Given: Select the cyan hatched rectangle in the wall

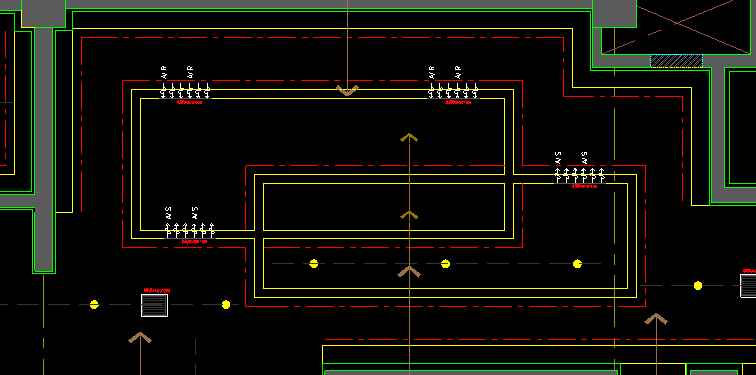Looking at the screenshot, I should [676, 61].
